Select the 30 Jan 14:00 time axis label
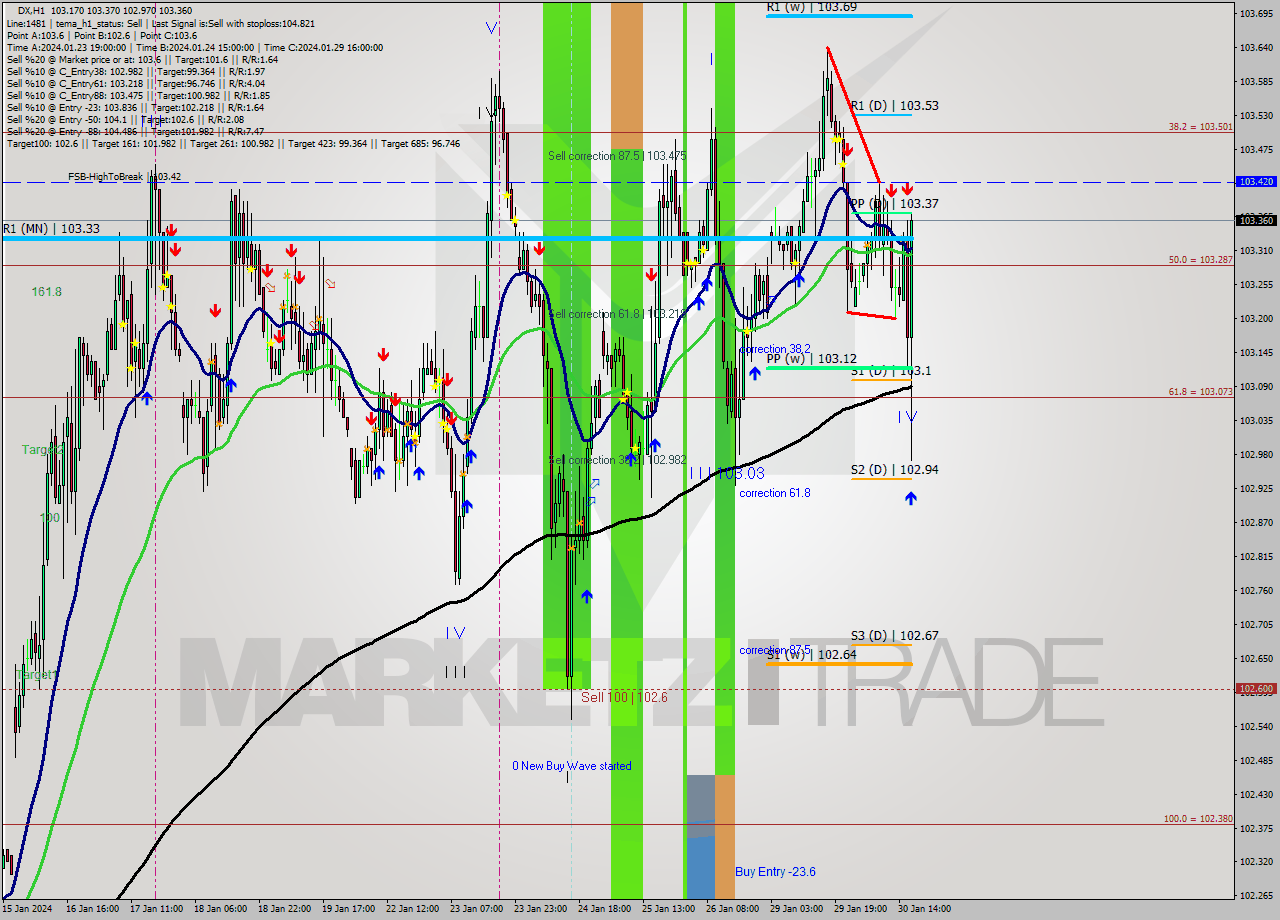Screen dimensions: 1280x920 923,909
